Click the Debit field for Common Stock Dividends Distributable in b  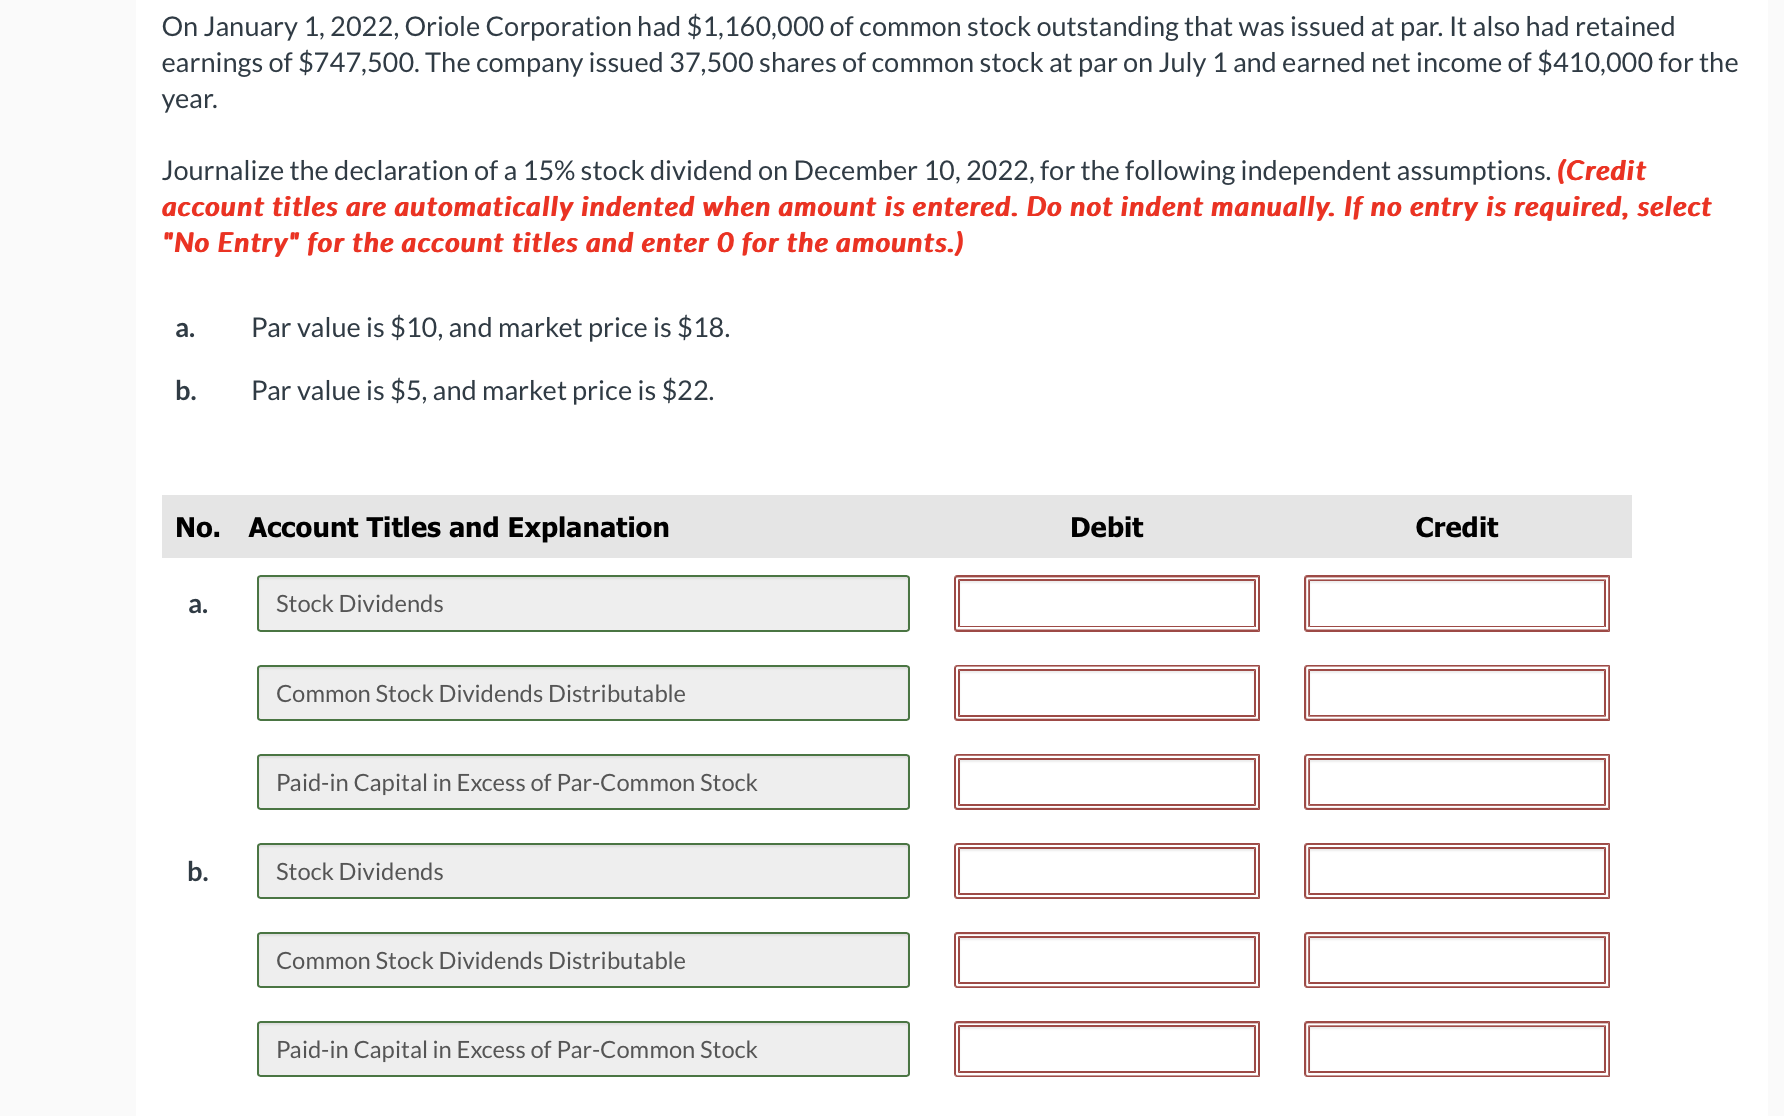click(1107, 960)
